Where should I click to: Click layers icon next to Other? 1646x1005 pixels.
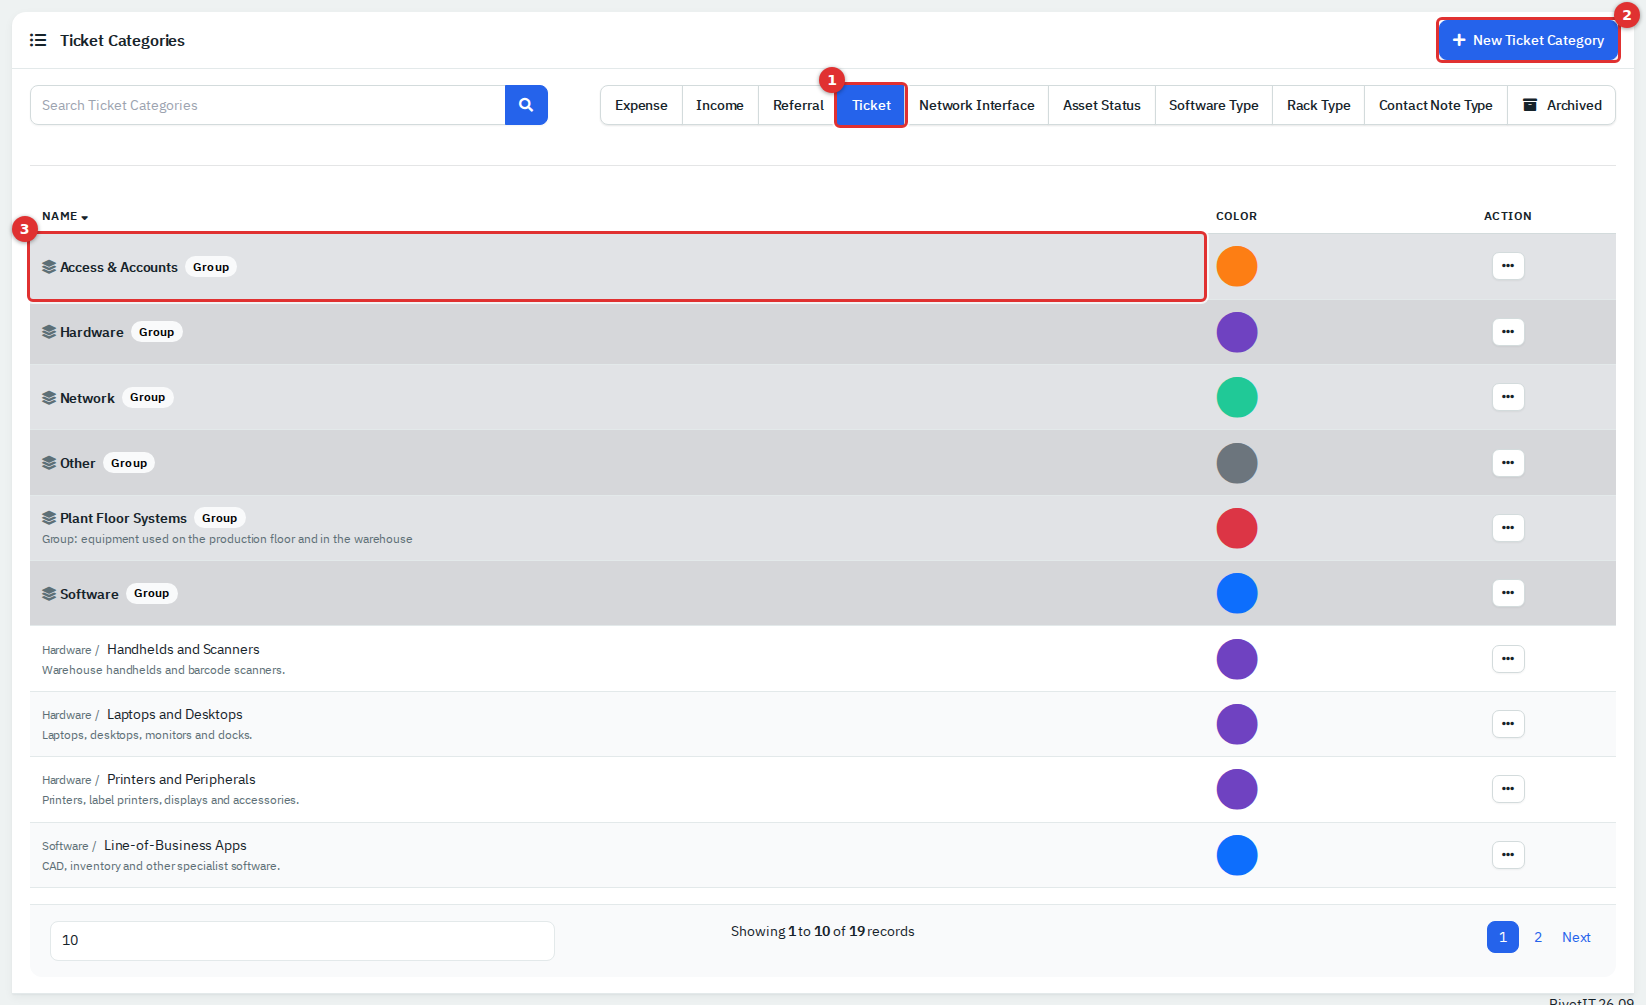[49, 463]
